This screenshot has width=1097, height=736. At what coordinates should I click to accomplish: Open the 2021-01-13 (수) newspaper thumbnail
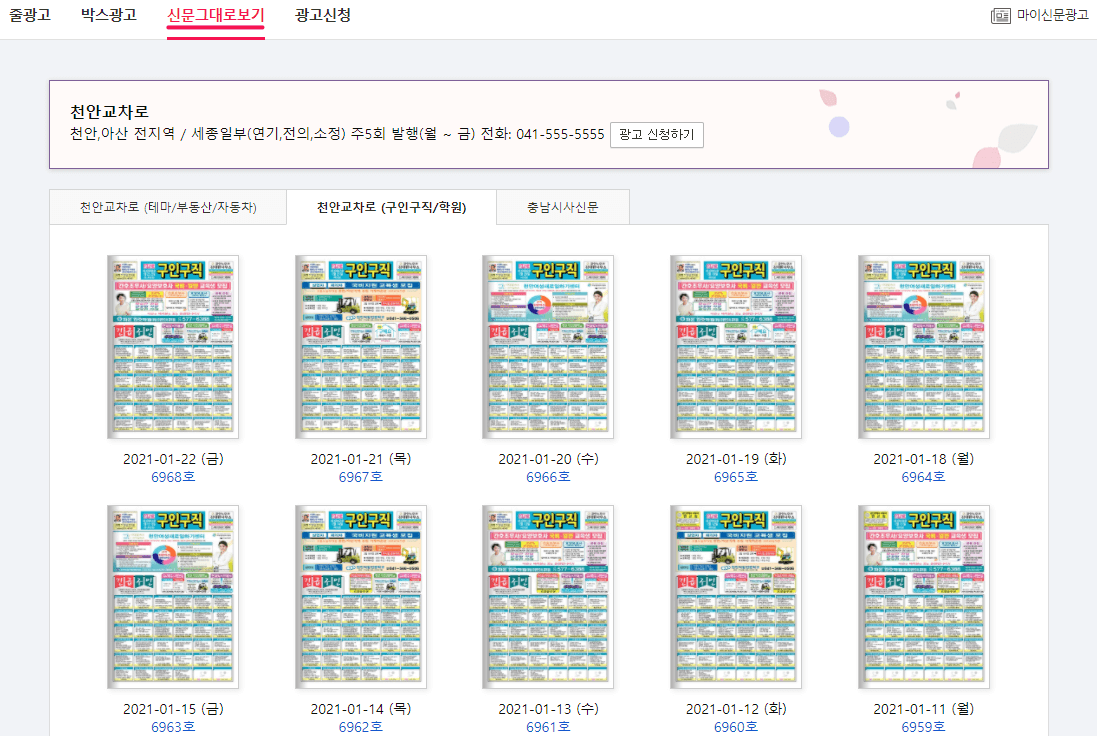coord(548,597)
